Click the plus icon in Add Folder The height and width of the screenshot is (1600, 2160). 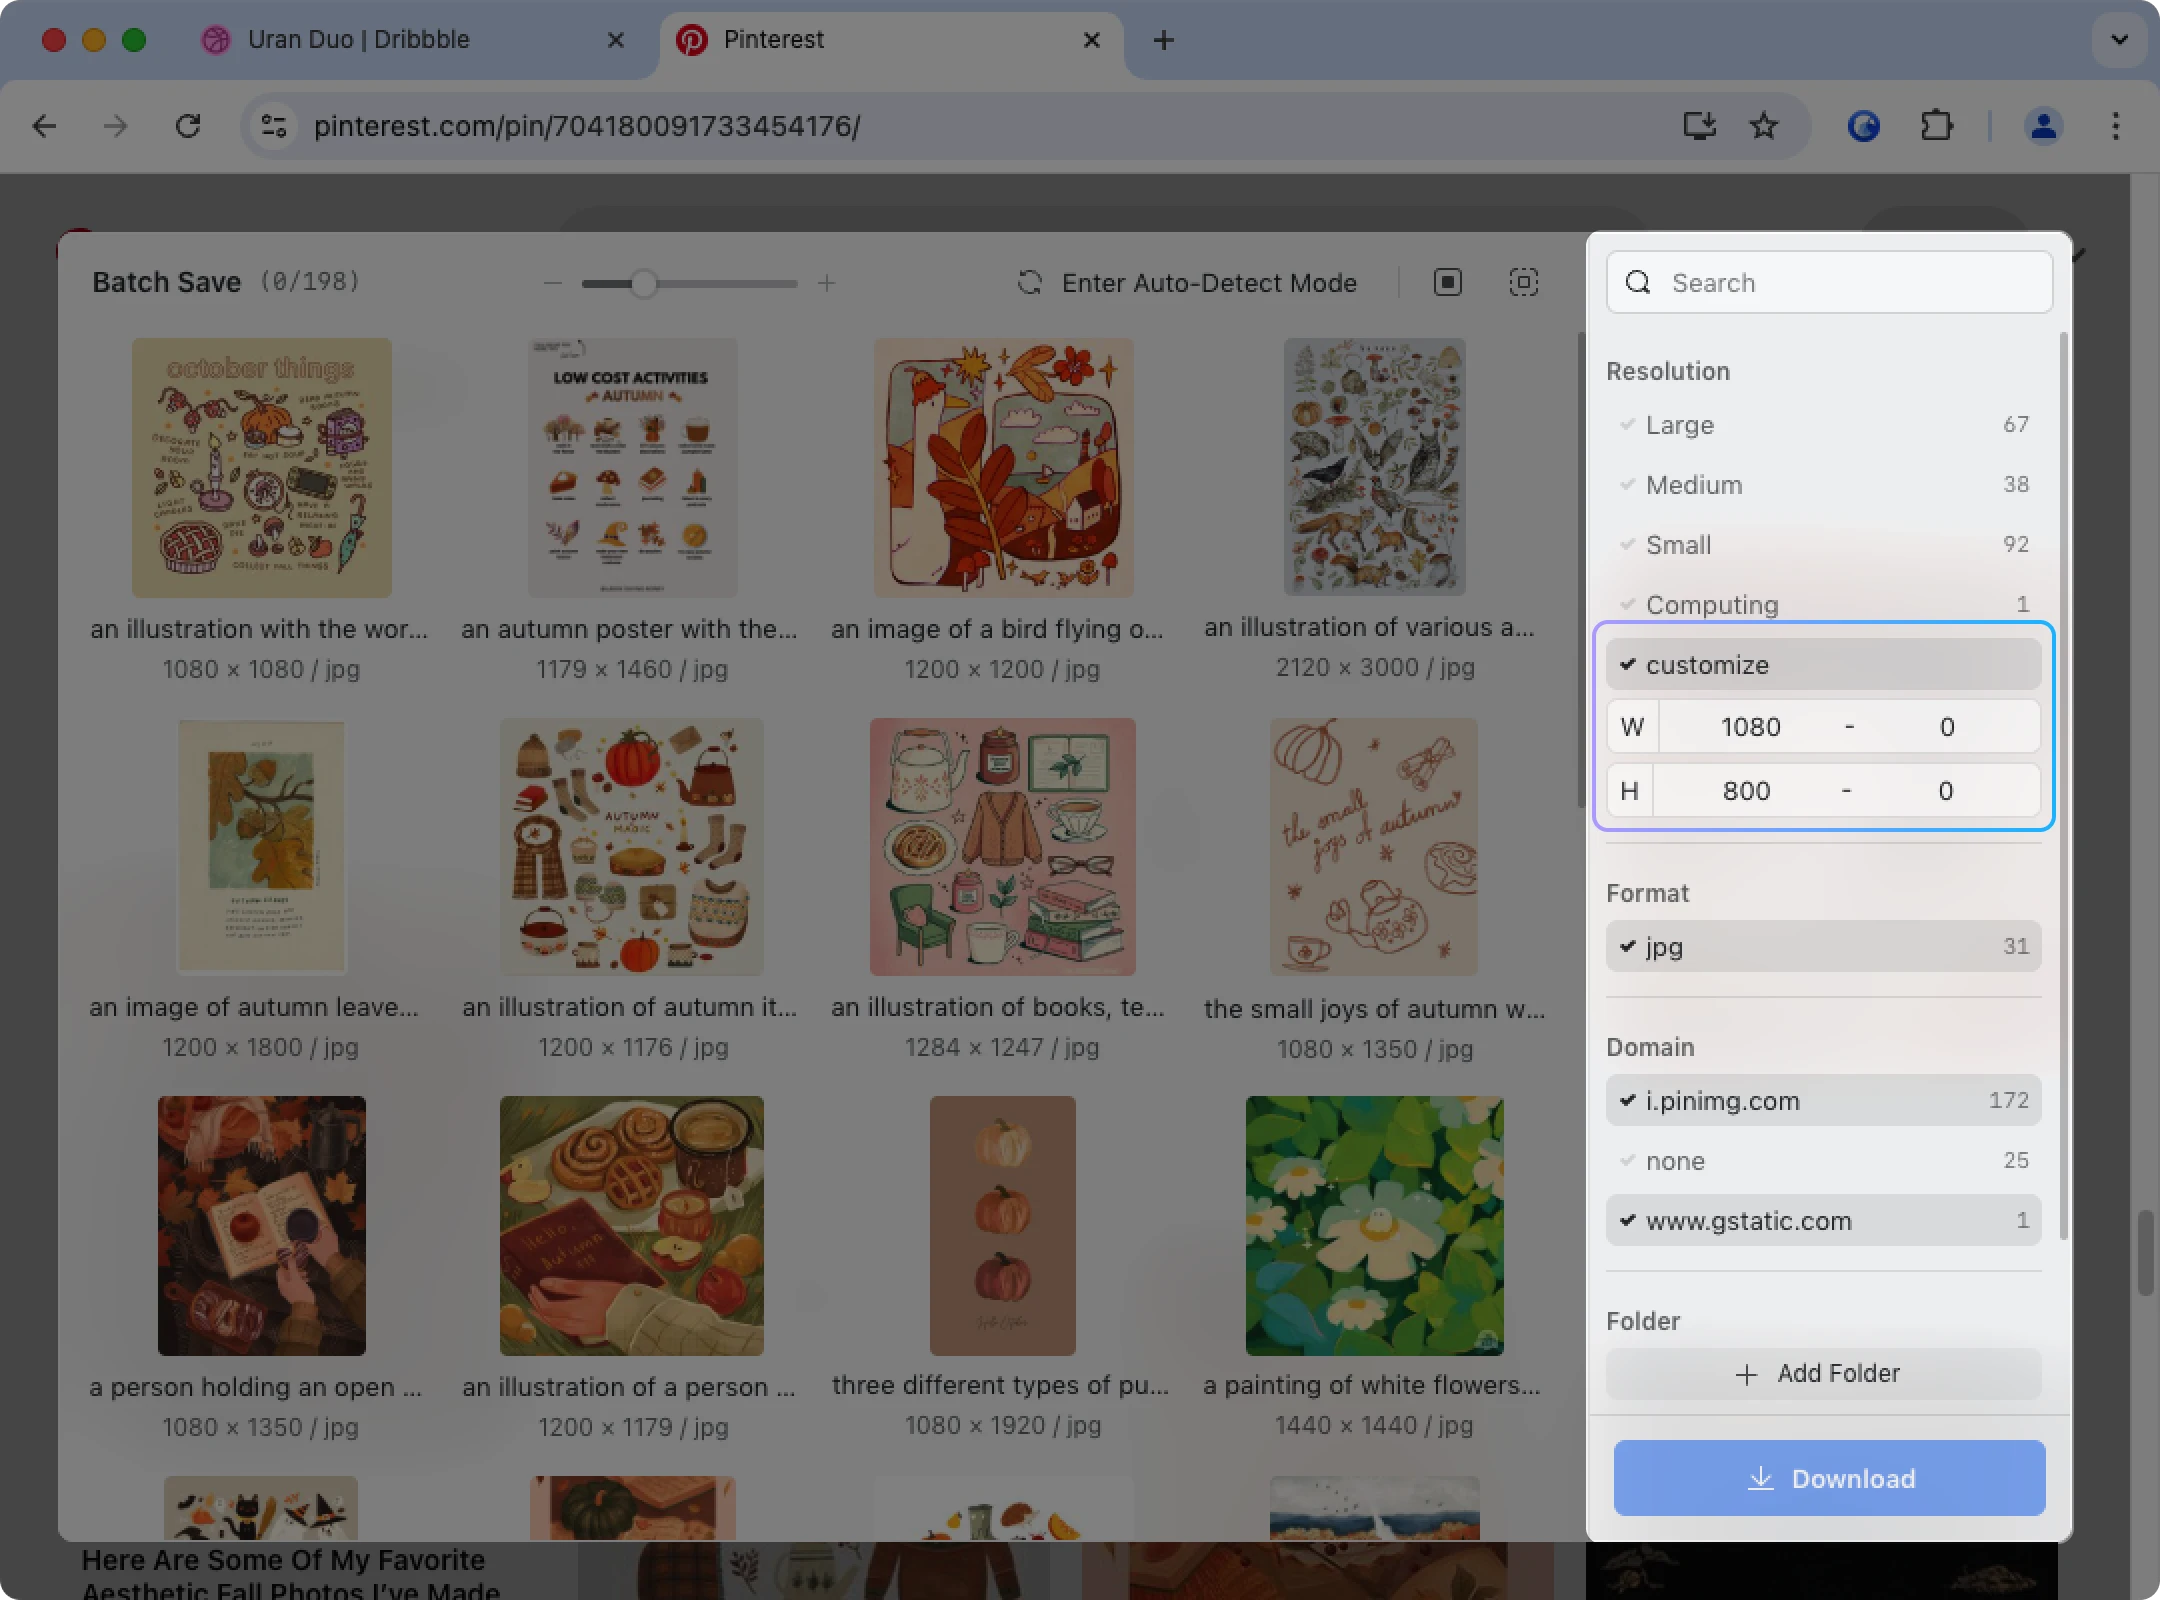coord(1746,1375)
